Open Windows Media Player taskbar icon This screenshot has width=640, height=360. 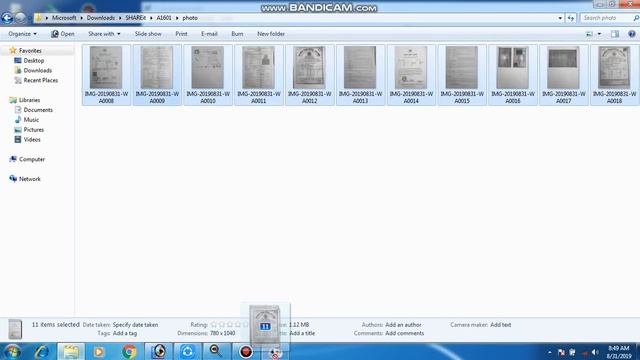click(98, 351)
